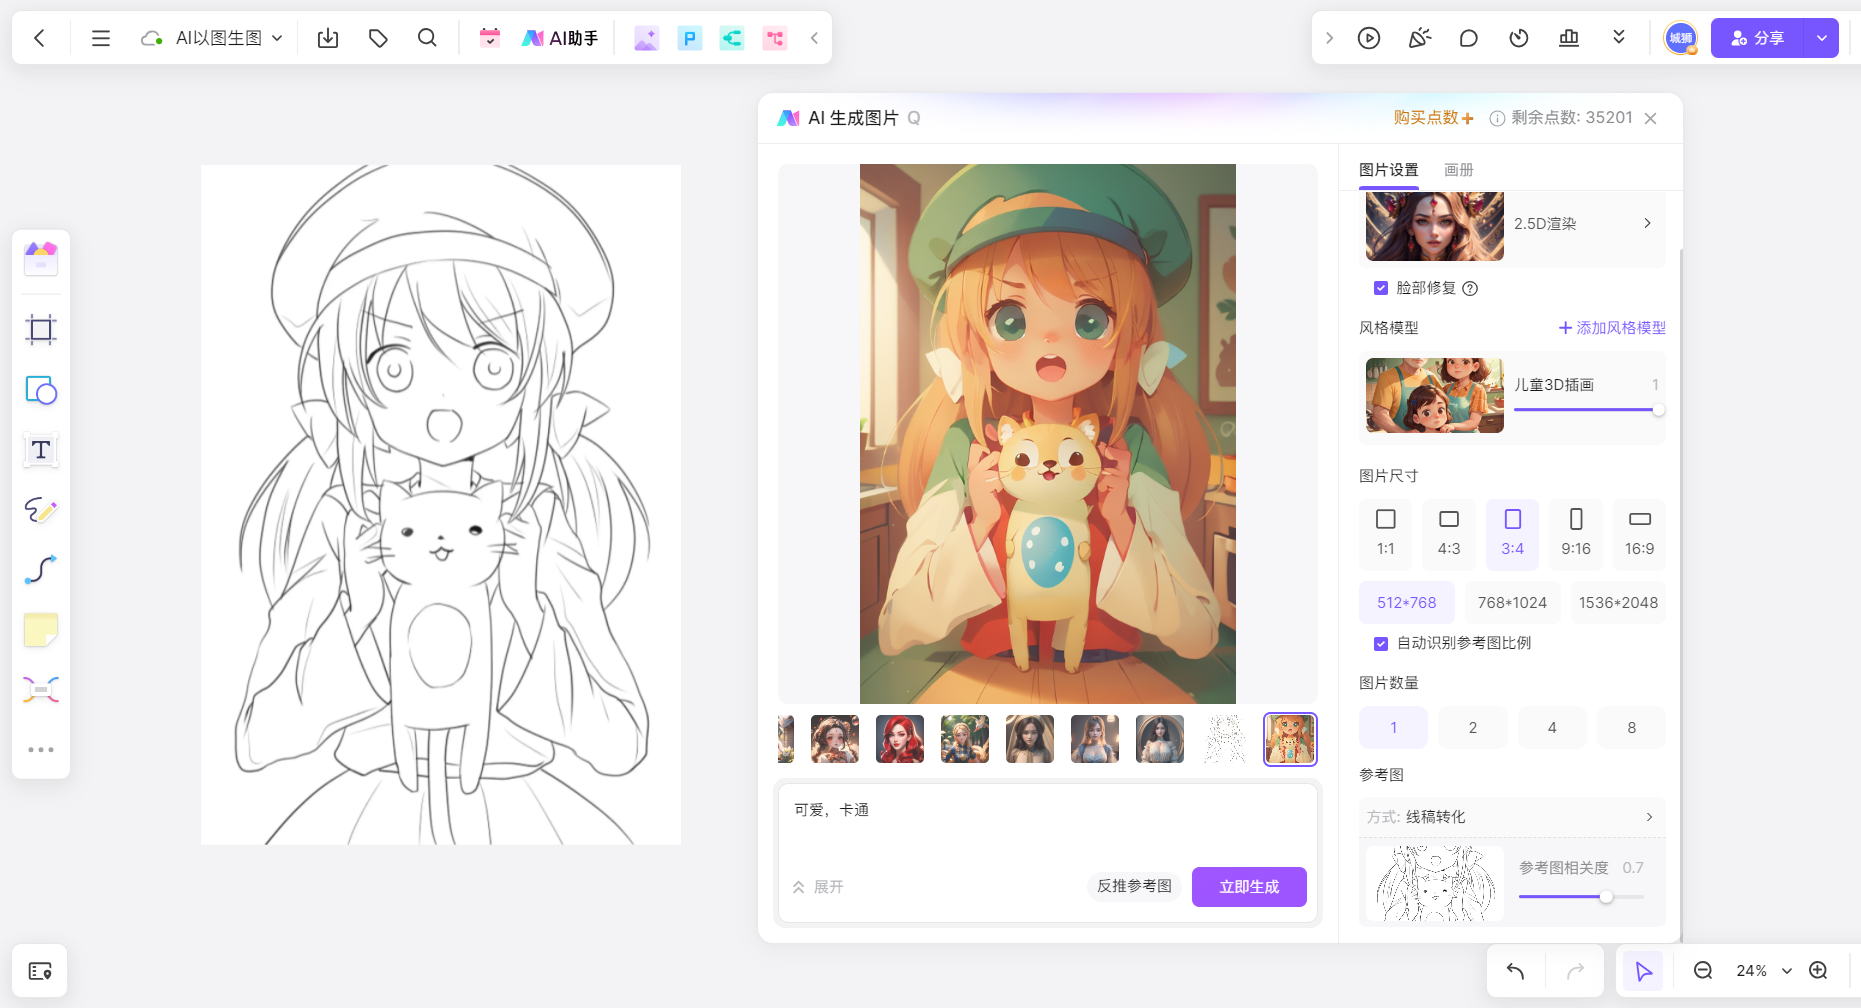This screenshot has width=1861, height=1008.
Task: Open the tag icon in toolbar
Action: [378, 38]
